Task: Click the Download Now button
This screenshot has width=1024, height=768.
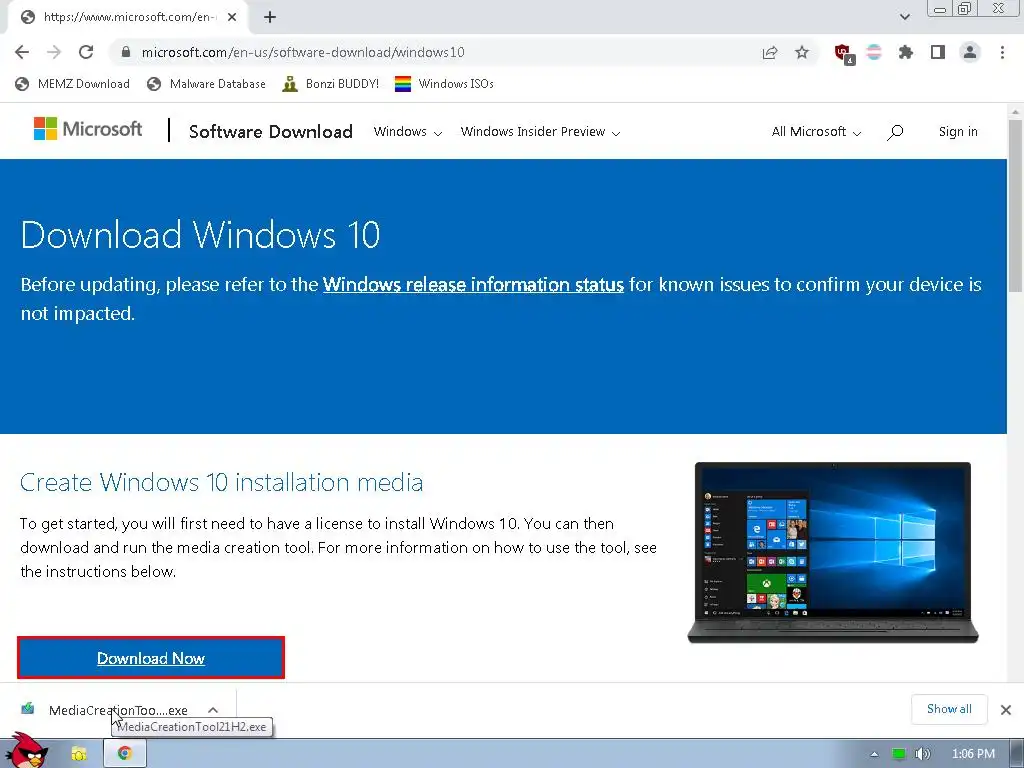Action: tap(151, 658)
